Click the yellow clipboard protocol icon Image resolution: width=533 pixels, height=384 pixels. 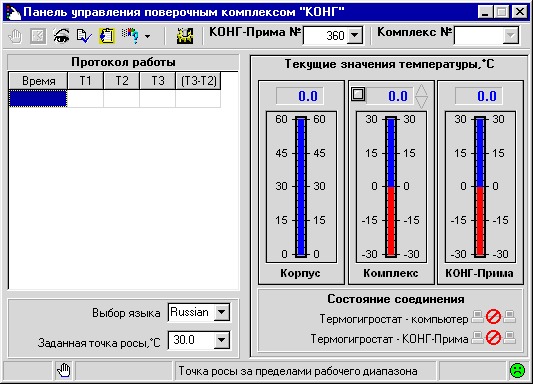(x=106, y=36)
